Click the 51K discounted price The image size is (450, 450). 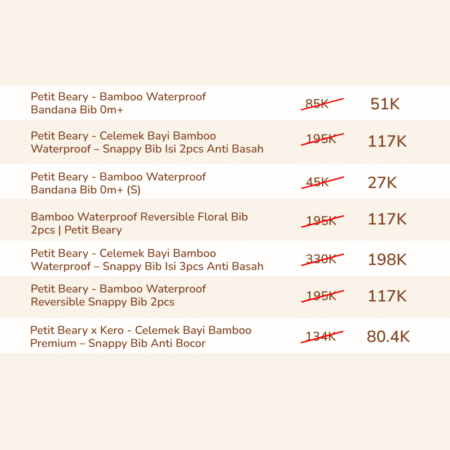click(x=385, y=104)
